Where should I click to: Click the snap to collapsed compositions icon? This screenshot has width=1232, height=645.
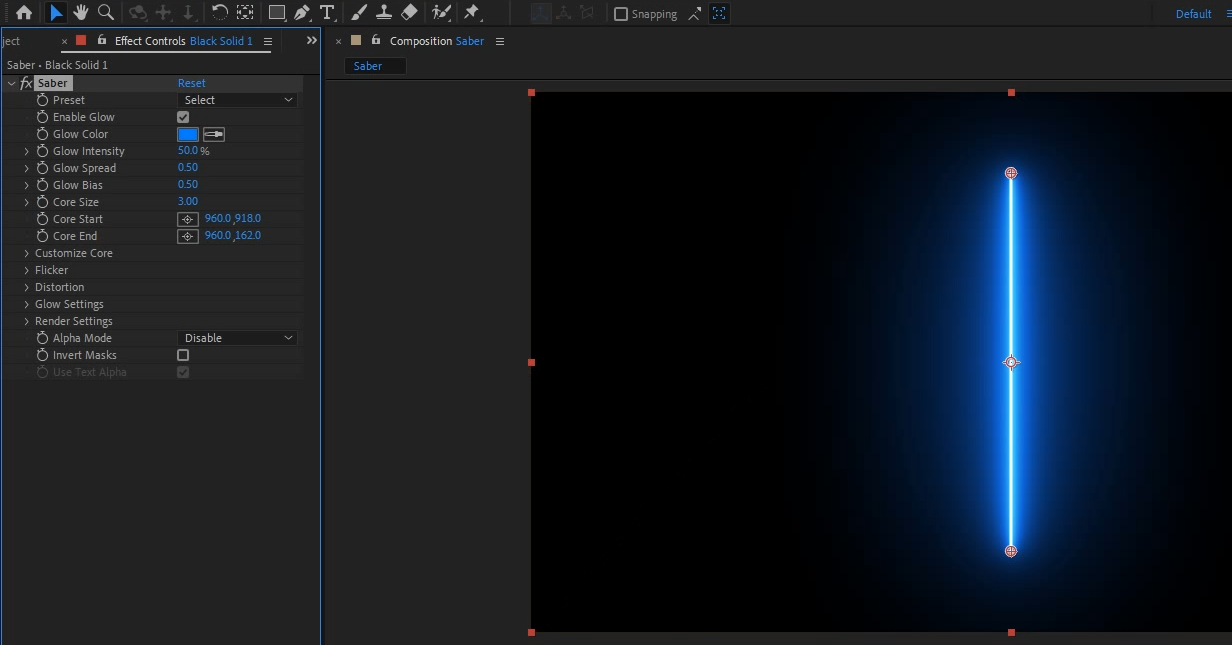coord(719,14)
